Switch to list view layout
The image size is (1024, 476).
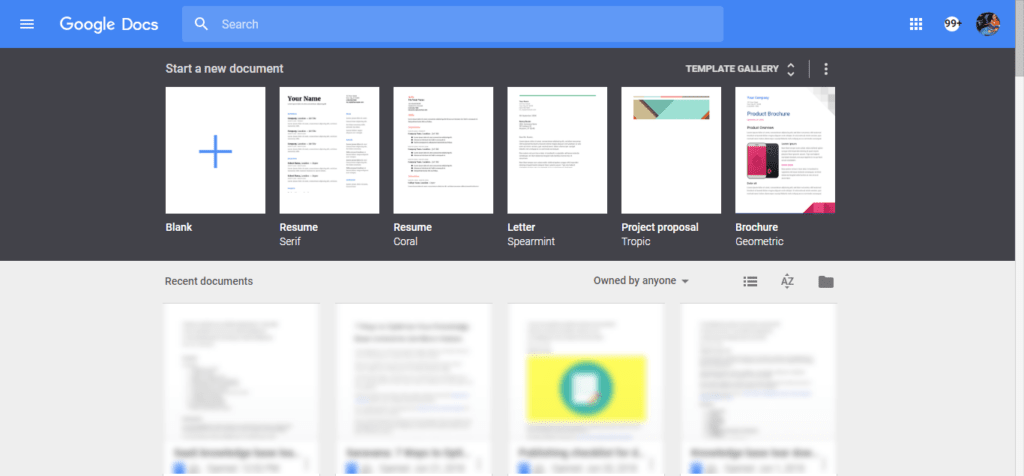click(751, 281)
